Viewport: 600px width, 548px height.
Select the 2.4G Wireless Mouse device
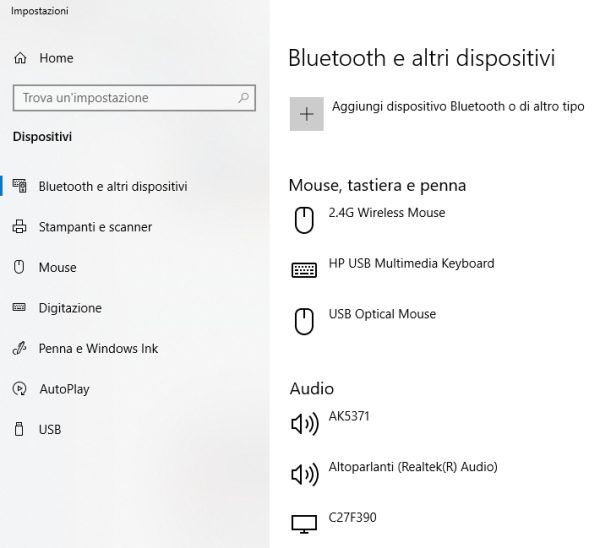386,213
